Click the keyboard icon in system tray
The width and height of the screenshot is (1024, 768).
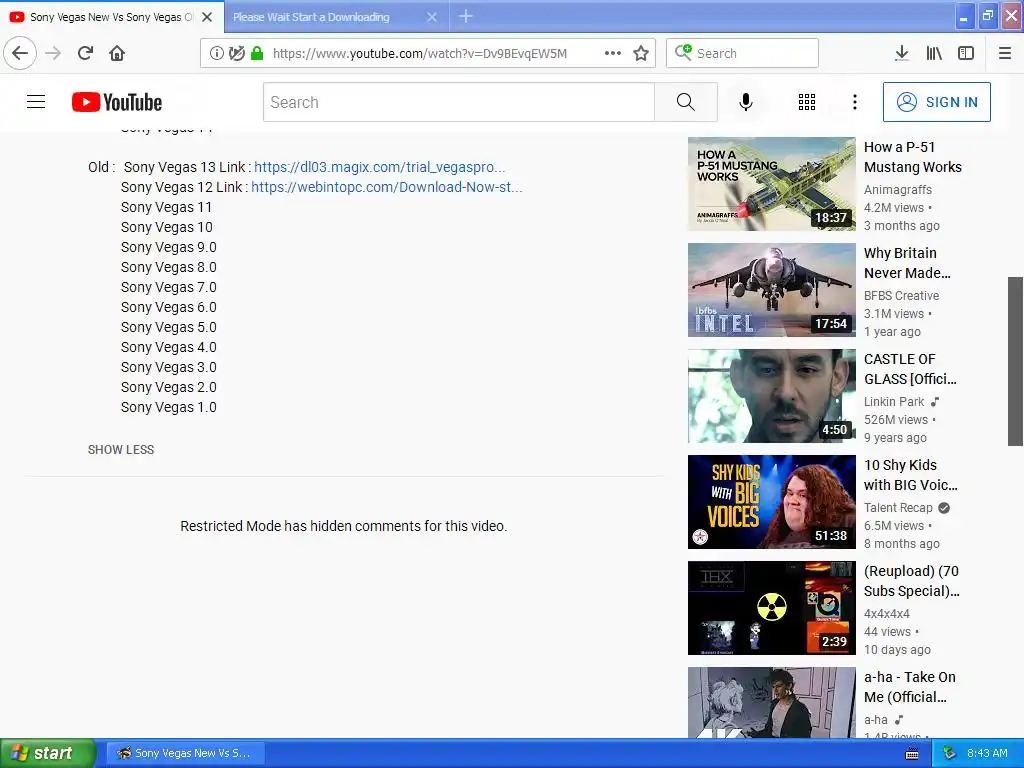[912, 754]
